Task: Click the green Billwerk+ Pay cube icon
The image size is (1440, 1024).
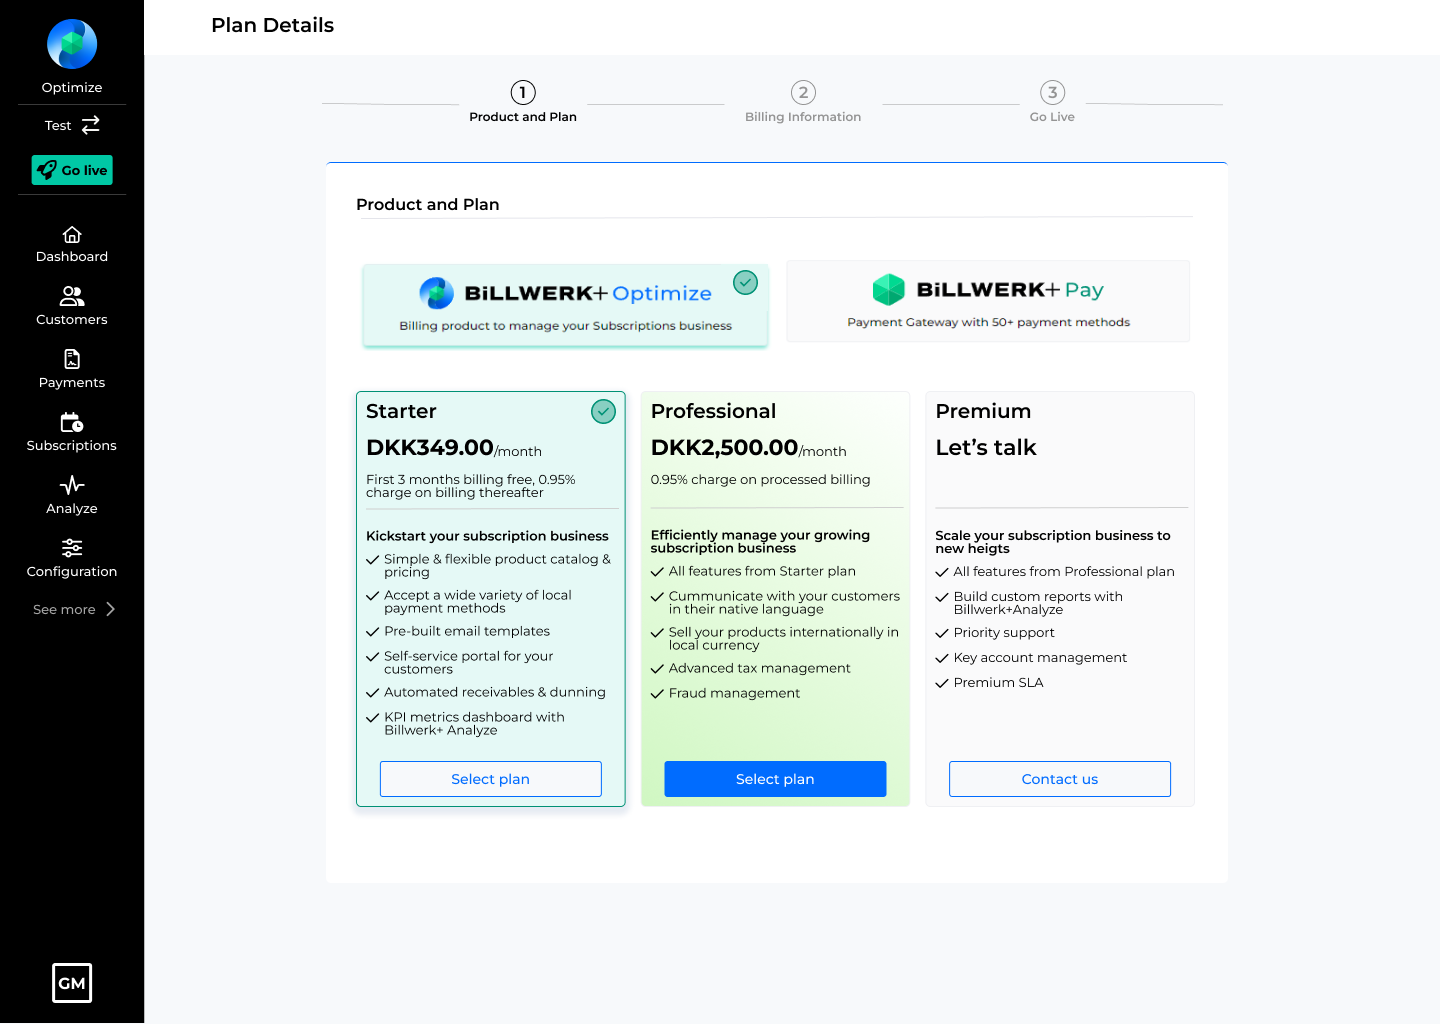Action: point(888,289)
